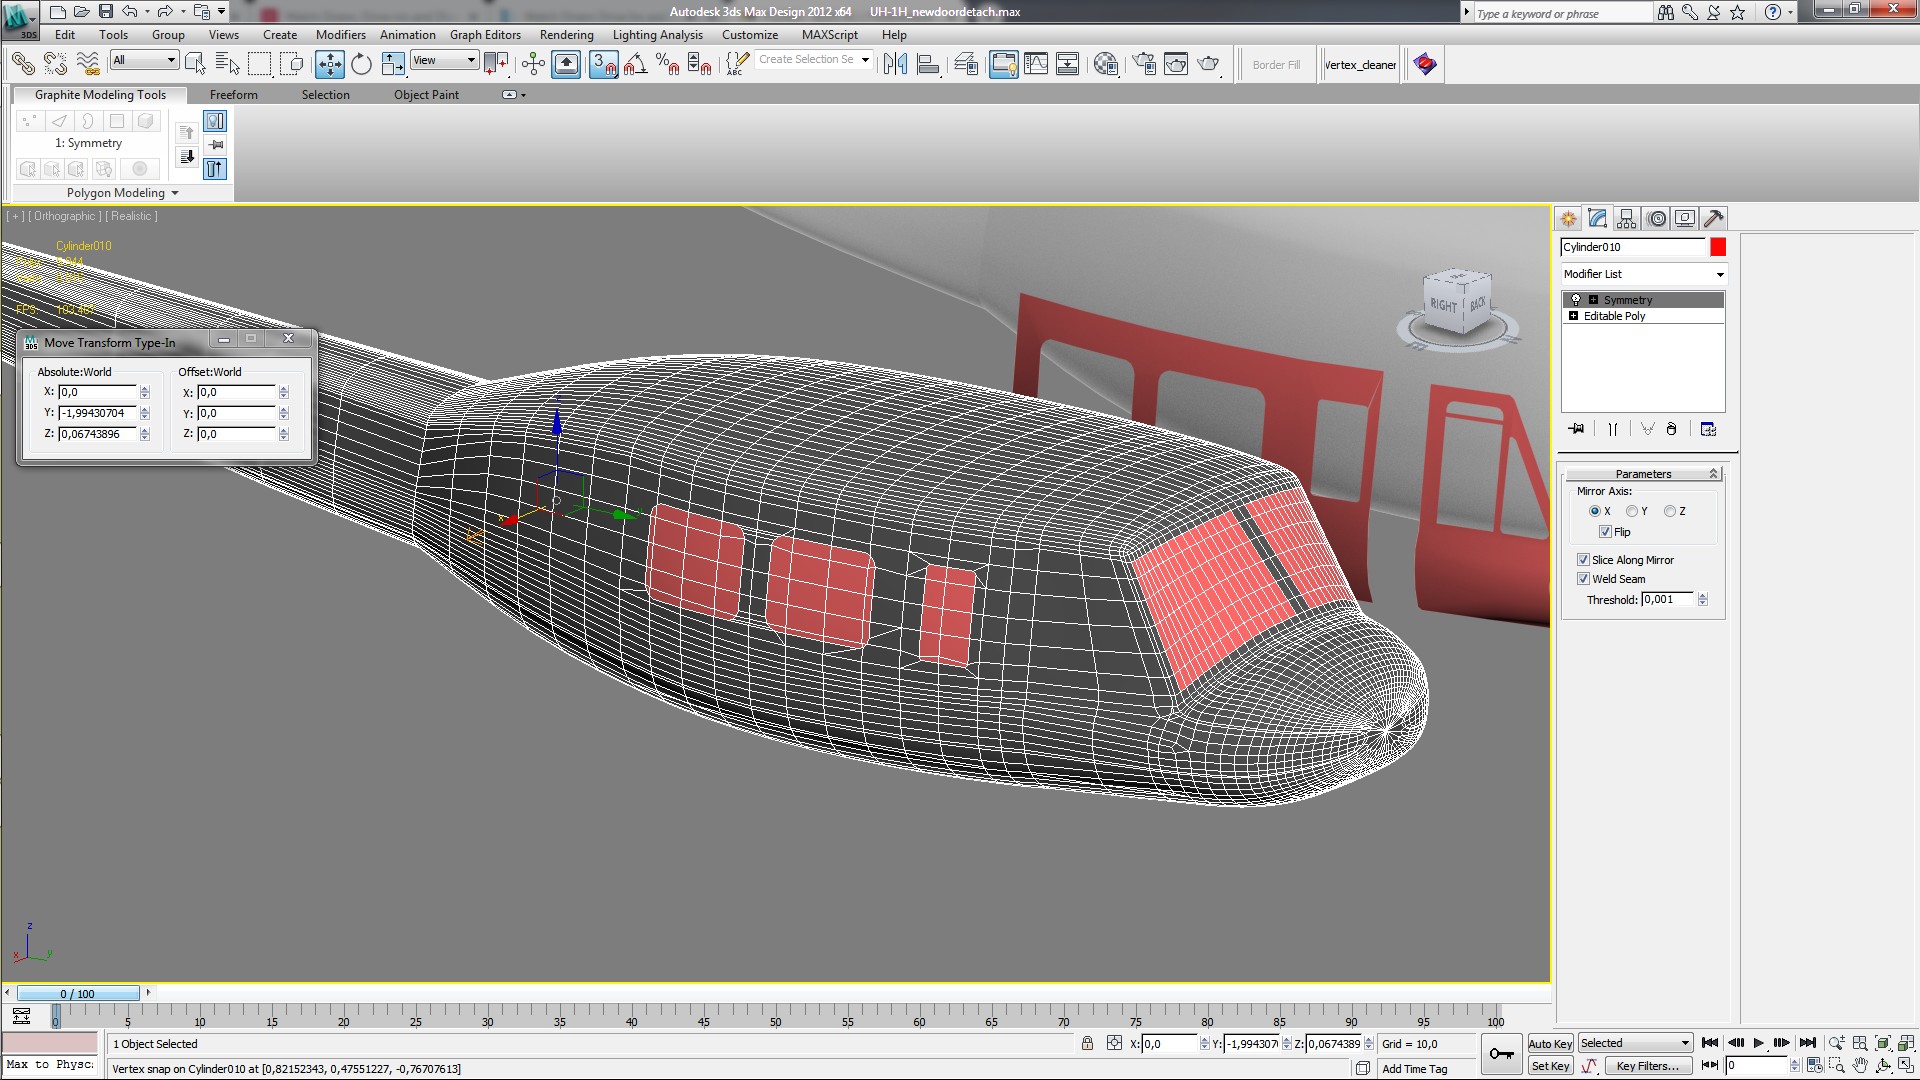
Task: Click Configure Modifier Sets icon
Action: point(1708,429)
